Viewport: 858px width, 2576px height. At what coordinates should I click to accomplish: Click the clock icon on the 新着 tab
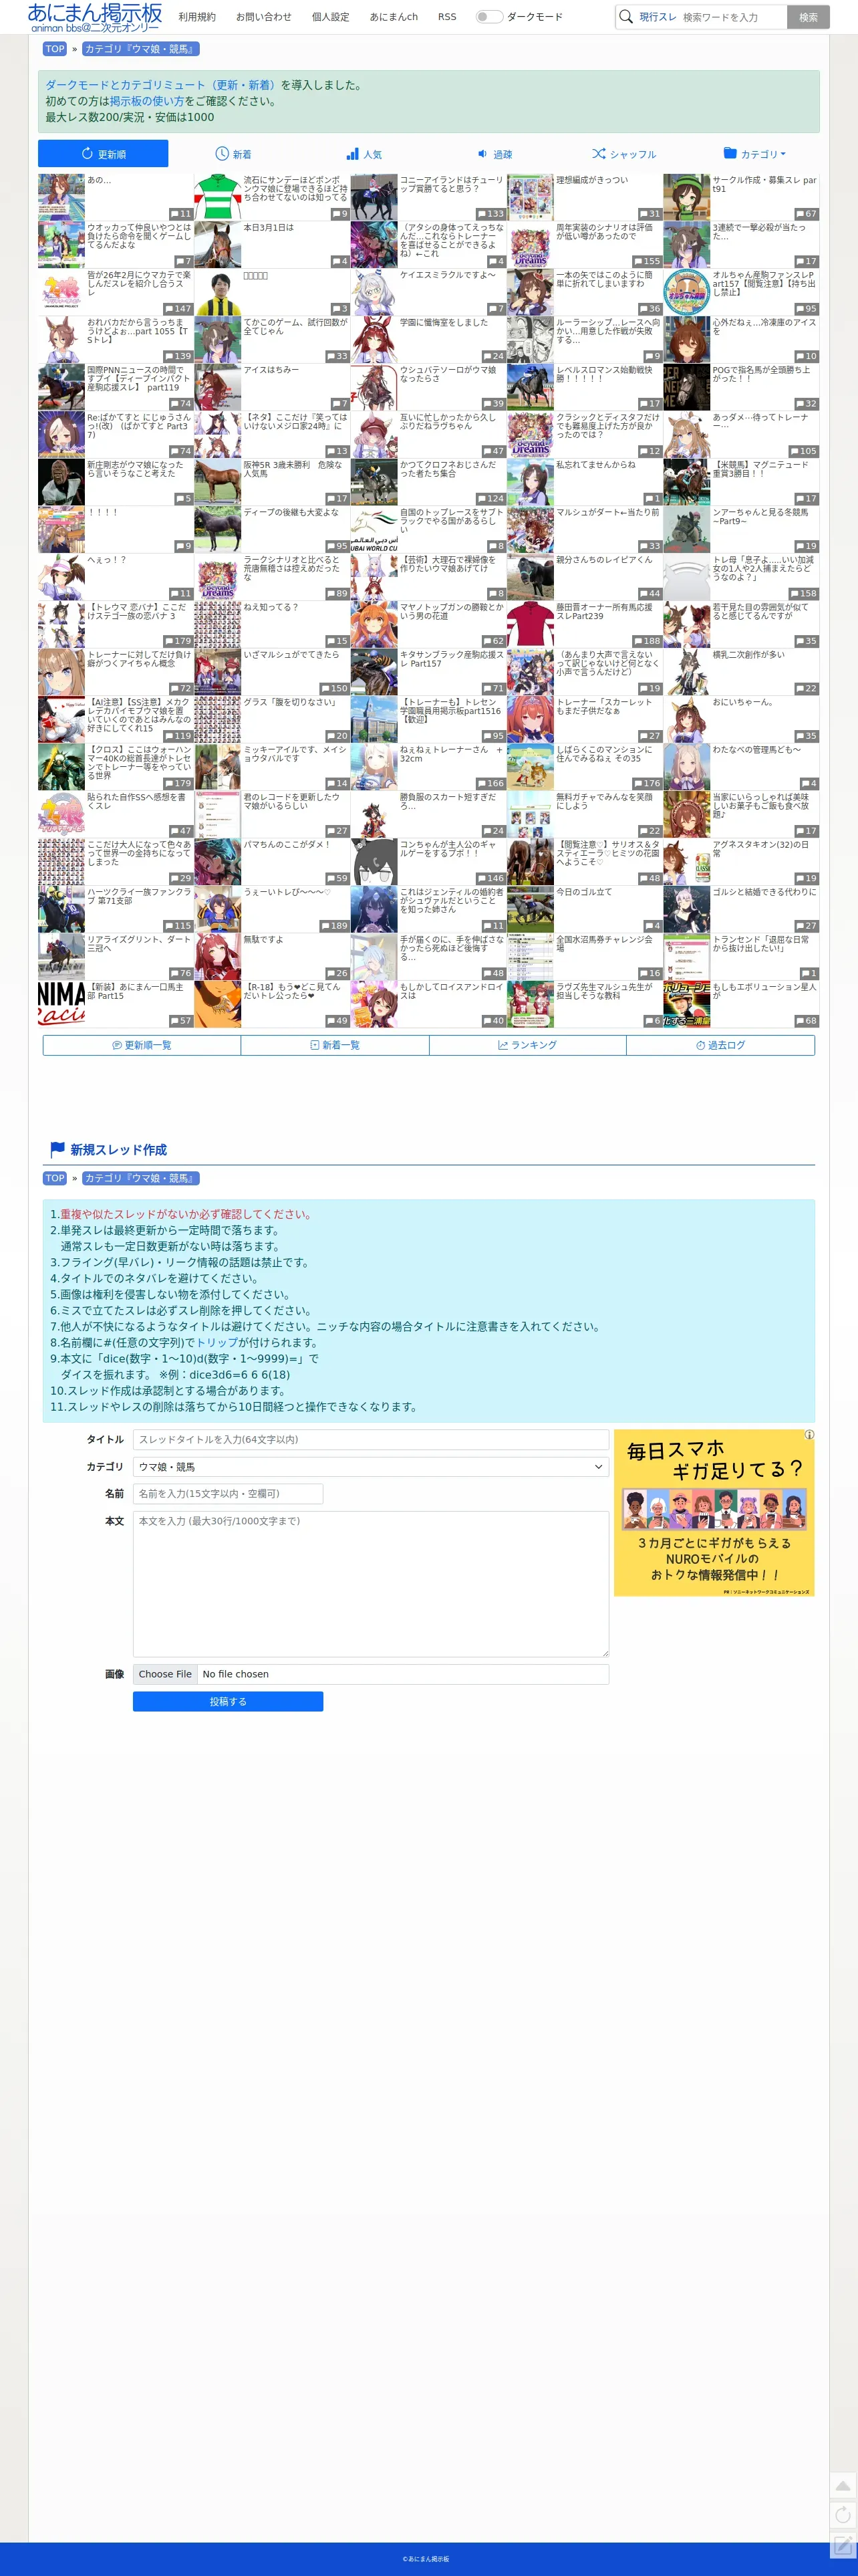222,154
